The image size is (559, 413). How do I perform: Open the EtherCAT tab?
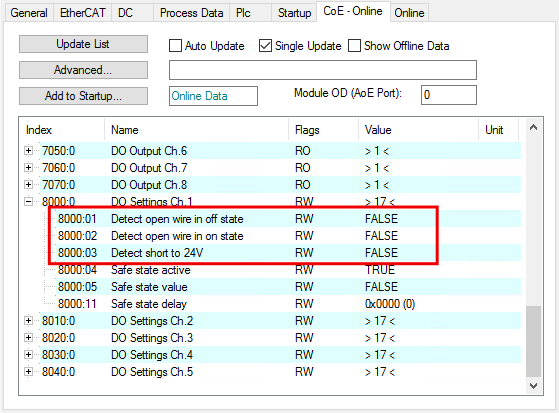[x=82, y=13]
